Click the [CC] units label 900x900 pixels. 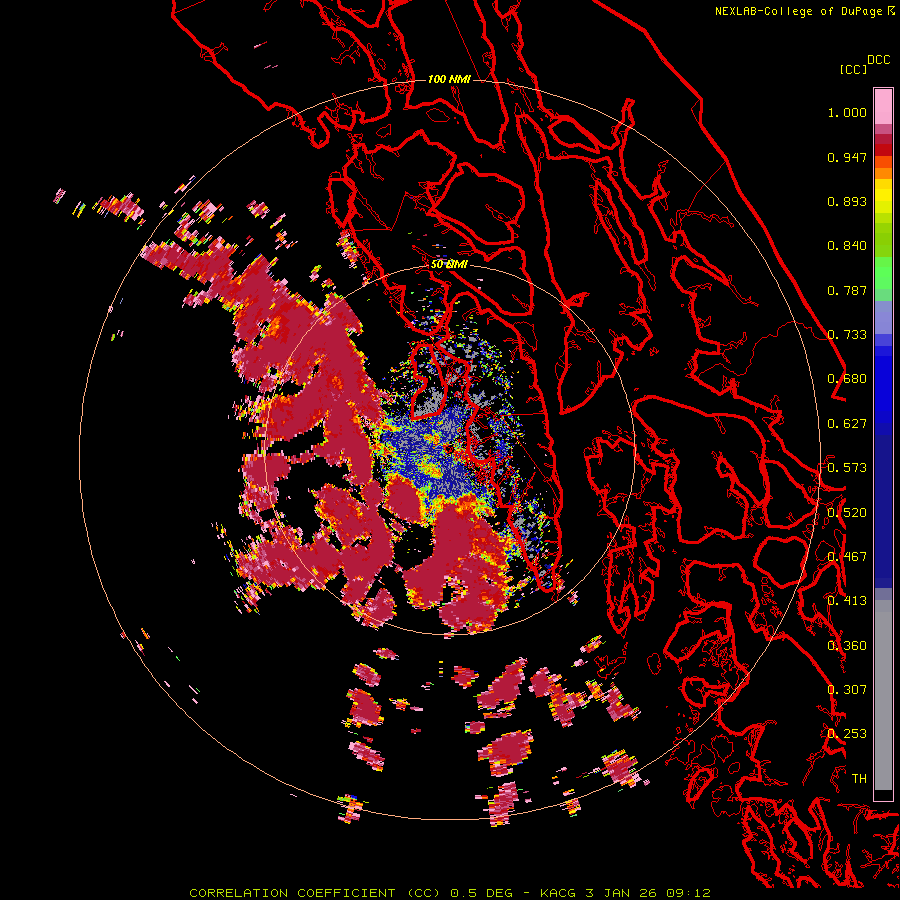coord(853,69)
